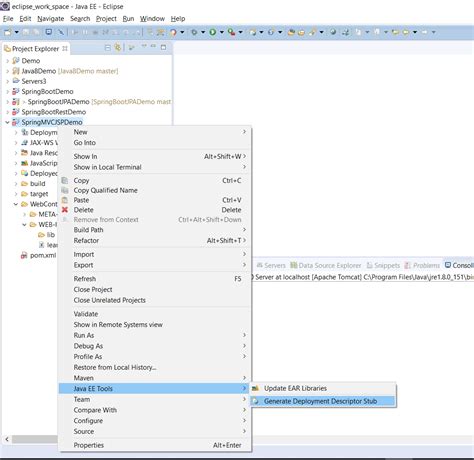Choose New from the context menu
This screenshot has width=474, height=460.
pyautogui.click(x=155, y=132)
